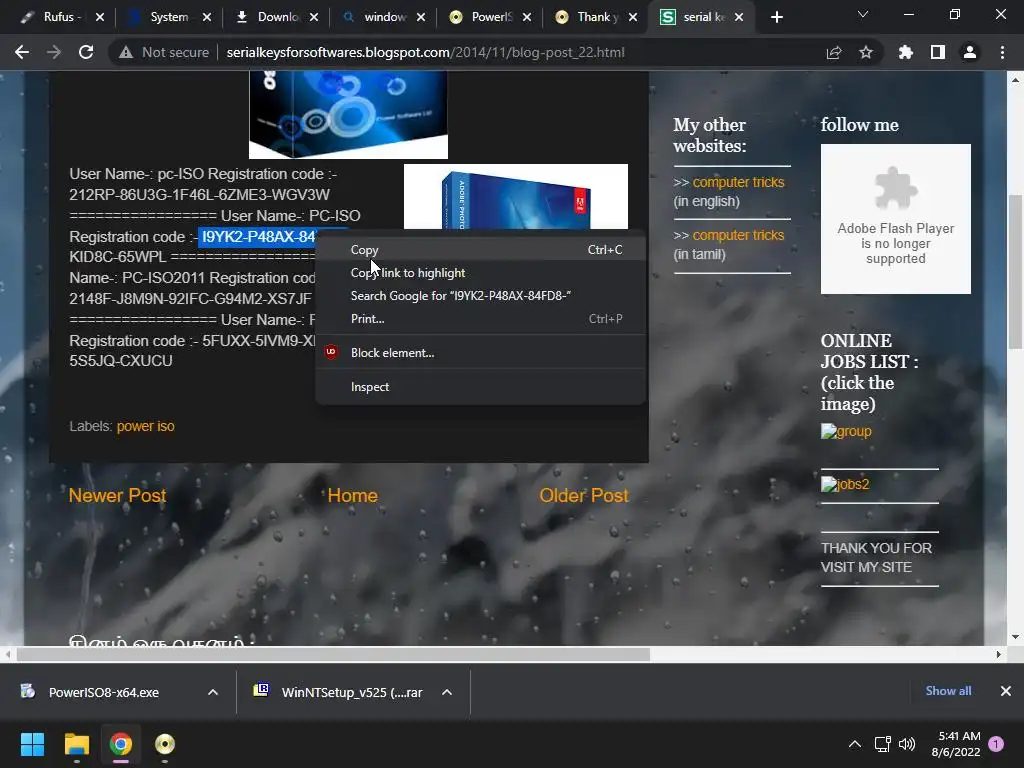Open the tab search dropdown

(863, 14)
